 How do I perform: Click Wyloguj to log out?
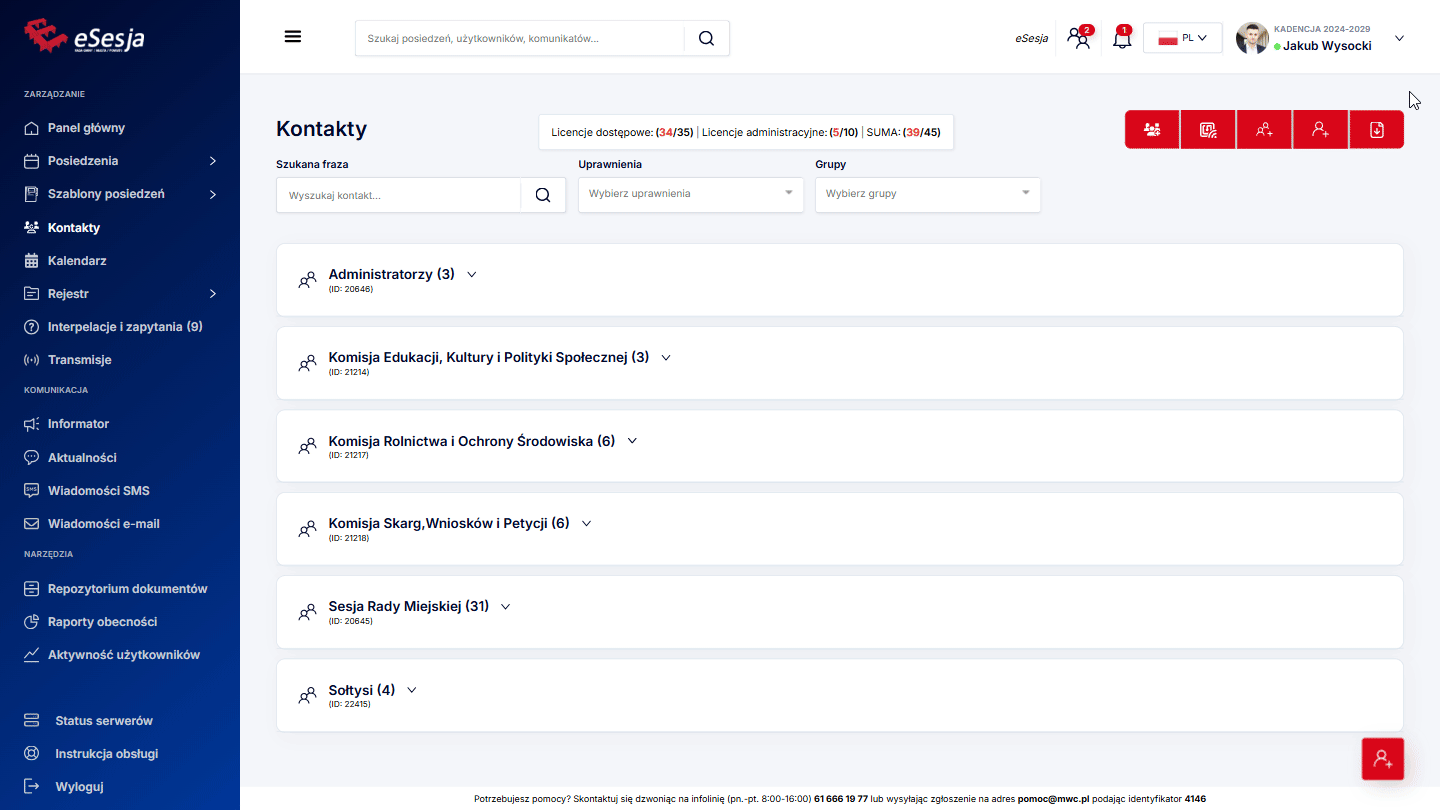coord(79,787)
